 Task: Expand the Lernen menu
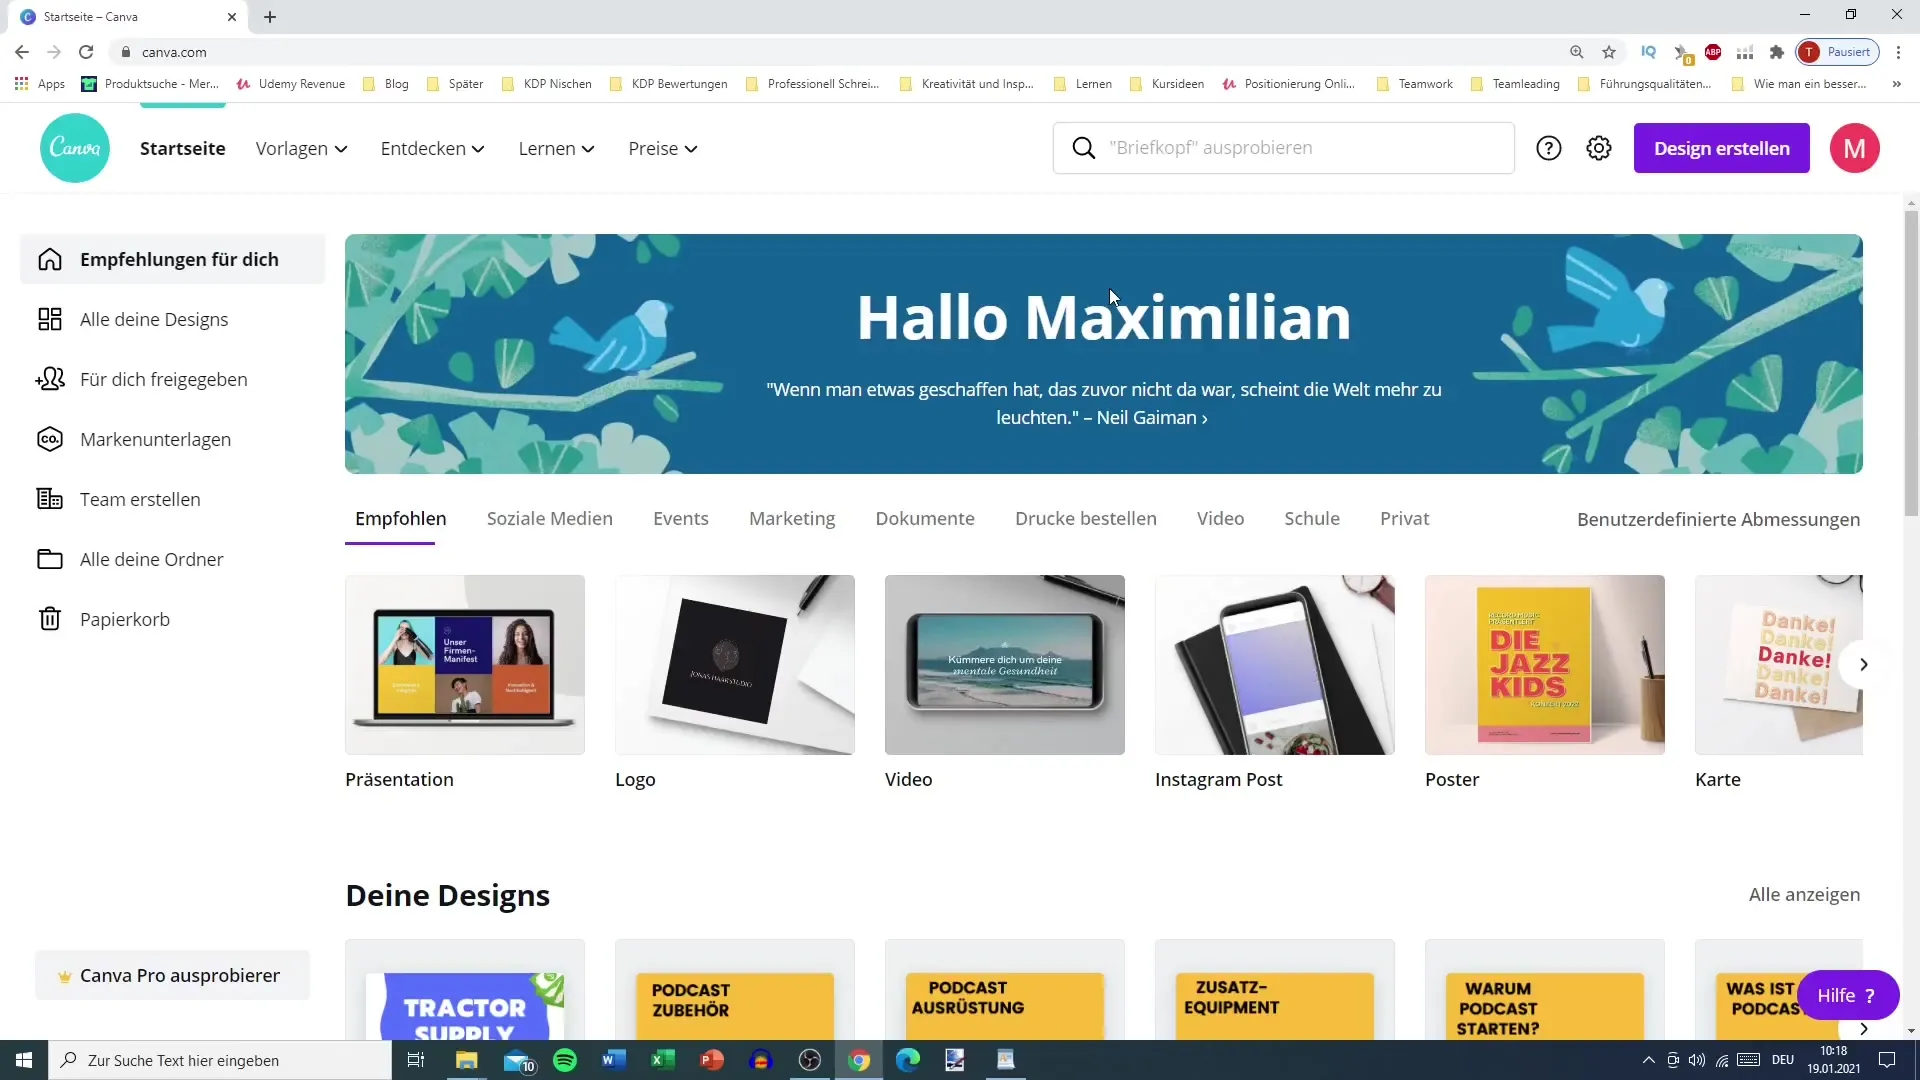pyautogui.click(x=556, y=148)
